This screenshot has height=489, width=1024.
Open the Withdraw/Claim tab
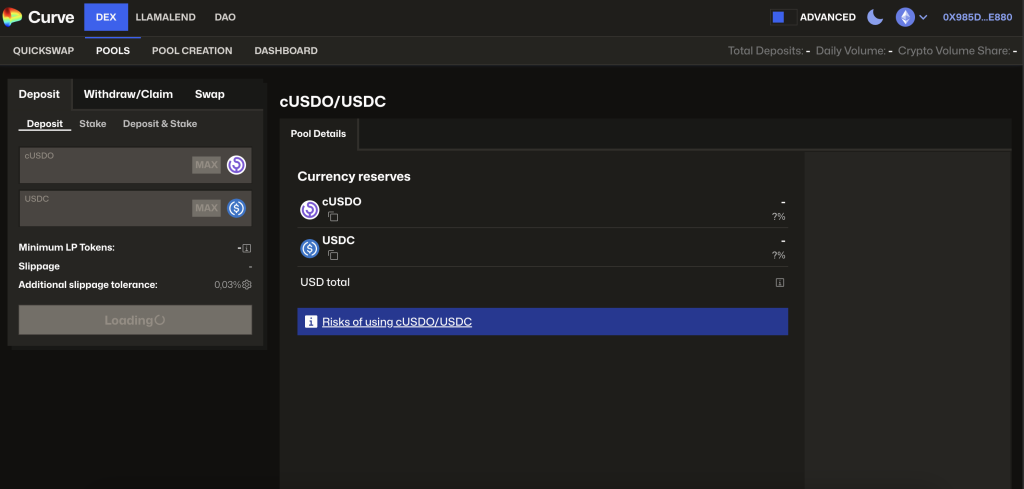click(128, 94)
